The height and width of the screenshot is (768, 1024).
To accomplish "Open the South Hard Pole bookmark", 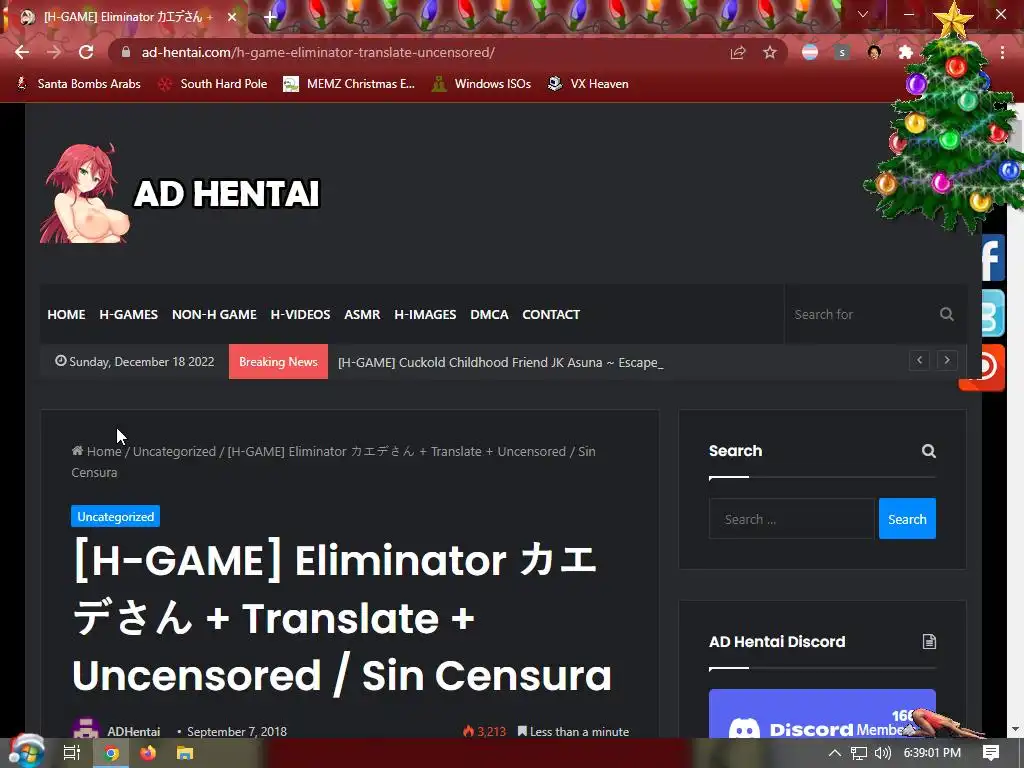I will 214,84.
